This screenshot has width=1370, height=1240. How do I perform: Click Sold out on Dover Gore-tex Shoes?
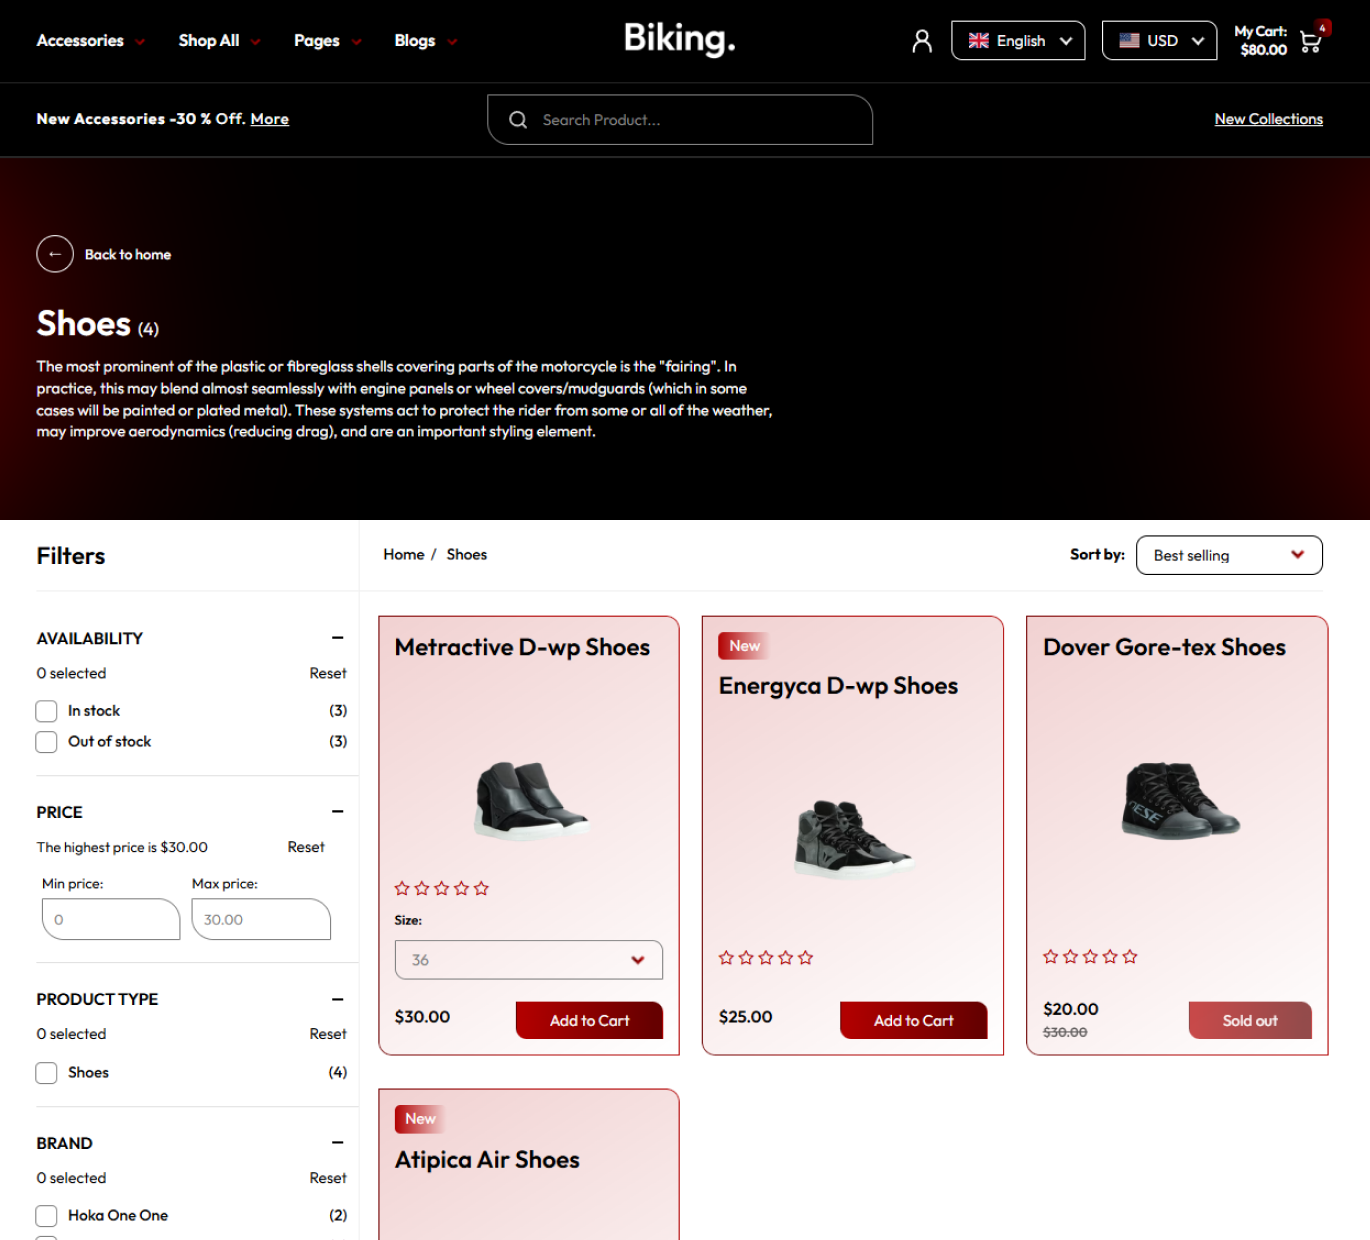[x=1250, y=1020]
